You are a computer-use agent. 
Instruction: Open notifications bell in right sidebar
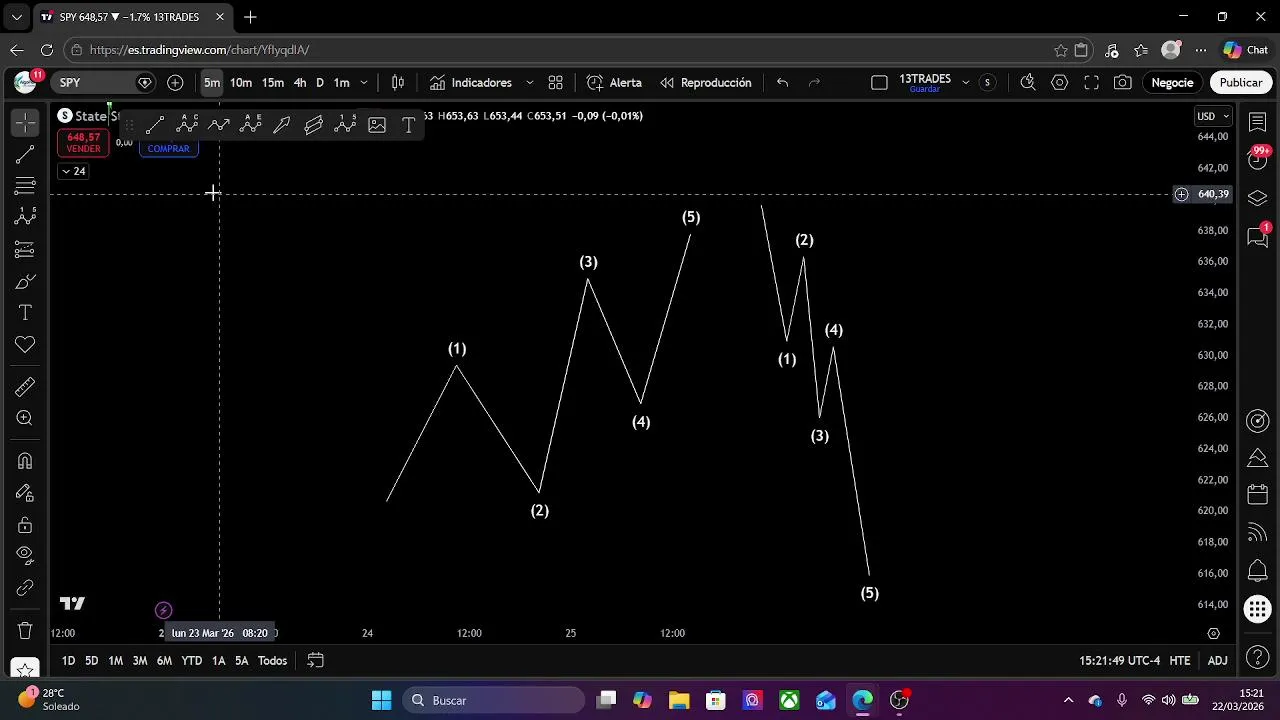(1258, 571)
